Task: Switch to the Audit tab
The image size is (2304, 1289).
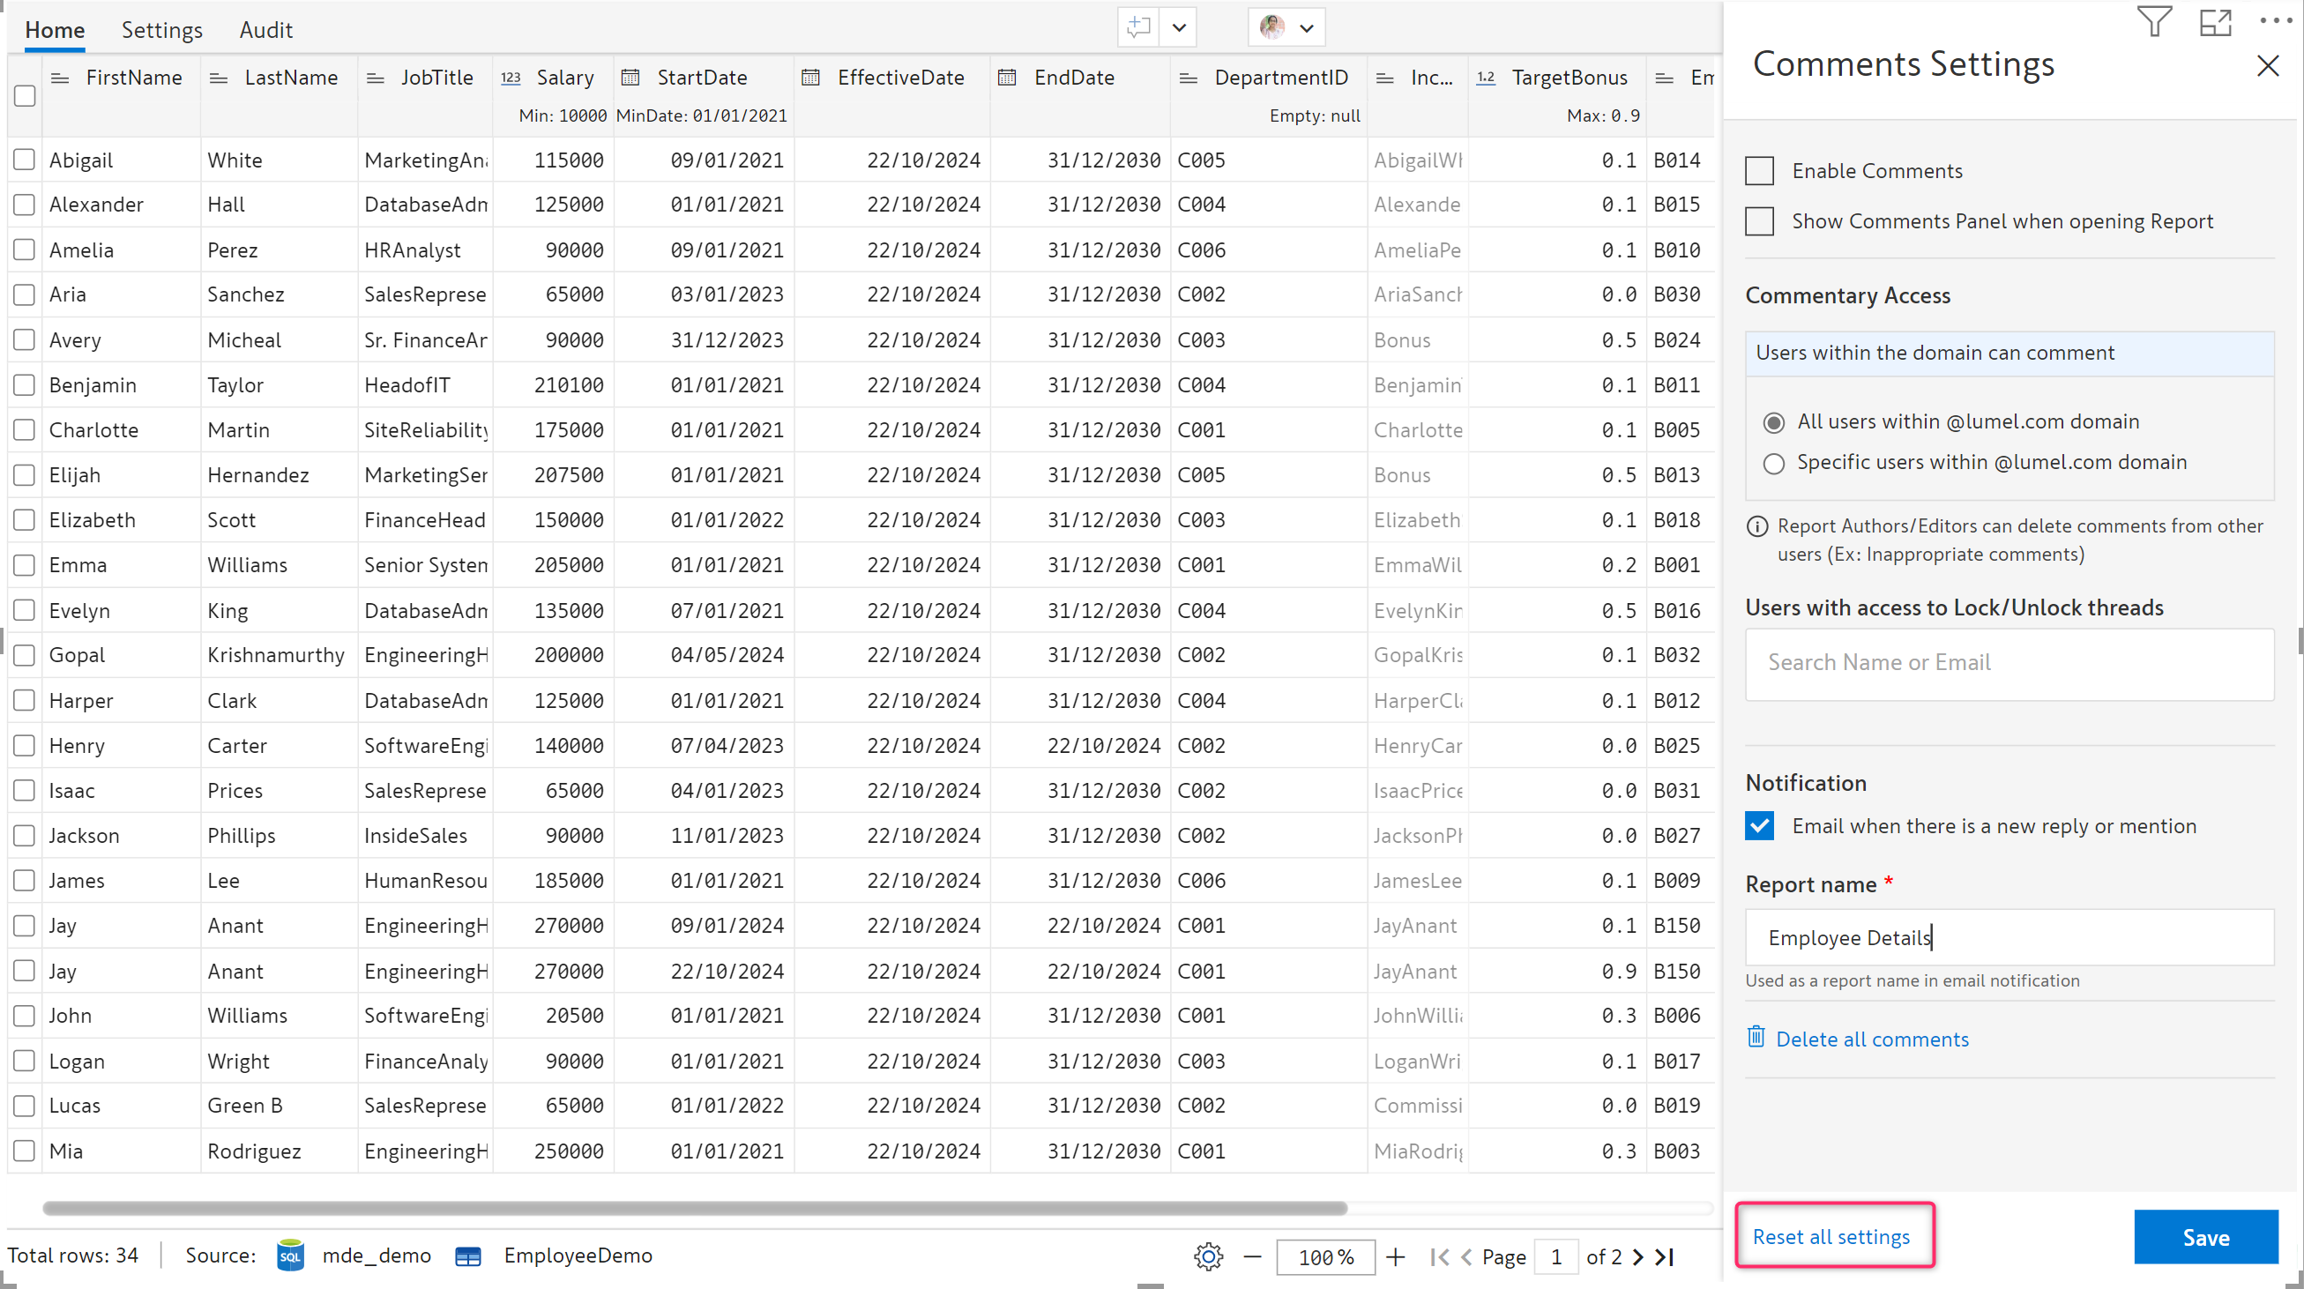Action: [266, 30]
